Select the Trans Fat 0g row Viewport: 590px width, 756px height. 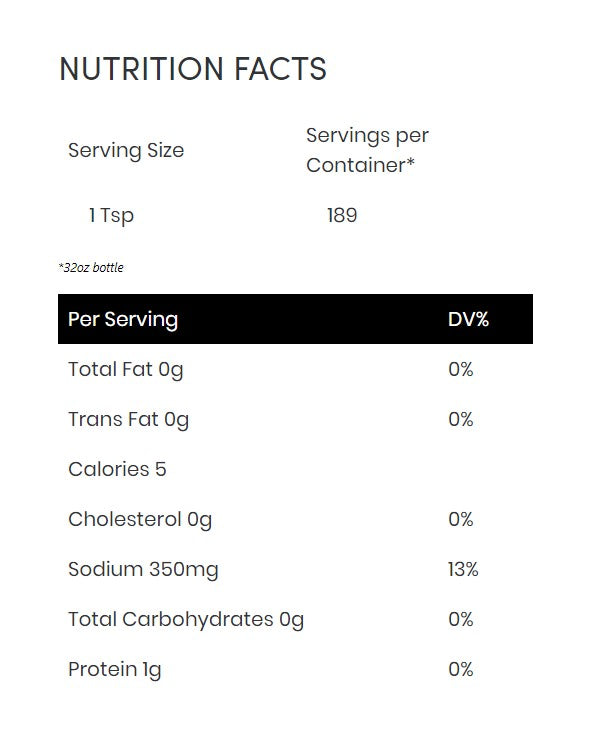(295, 419)
